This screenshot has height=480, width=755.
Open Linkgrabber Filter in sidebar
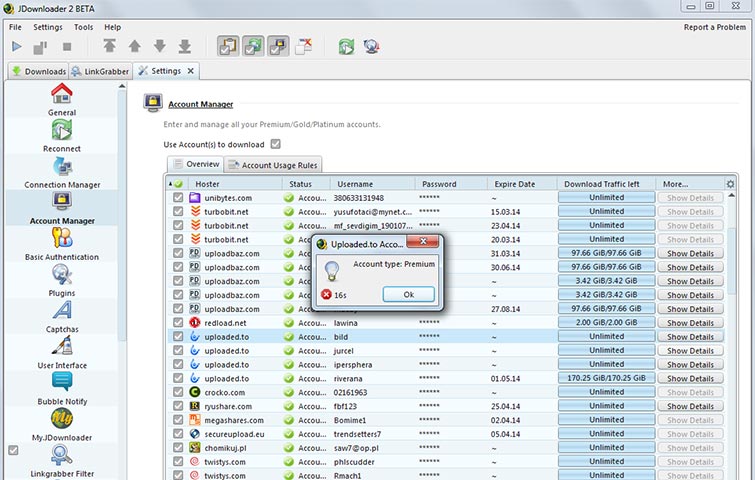click(62, 461)
